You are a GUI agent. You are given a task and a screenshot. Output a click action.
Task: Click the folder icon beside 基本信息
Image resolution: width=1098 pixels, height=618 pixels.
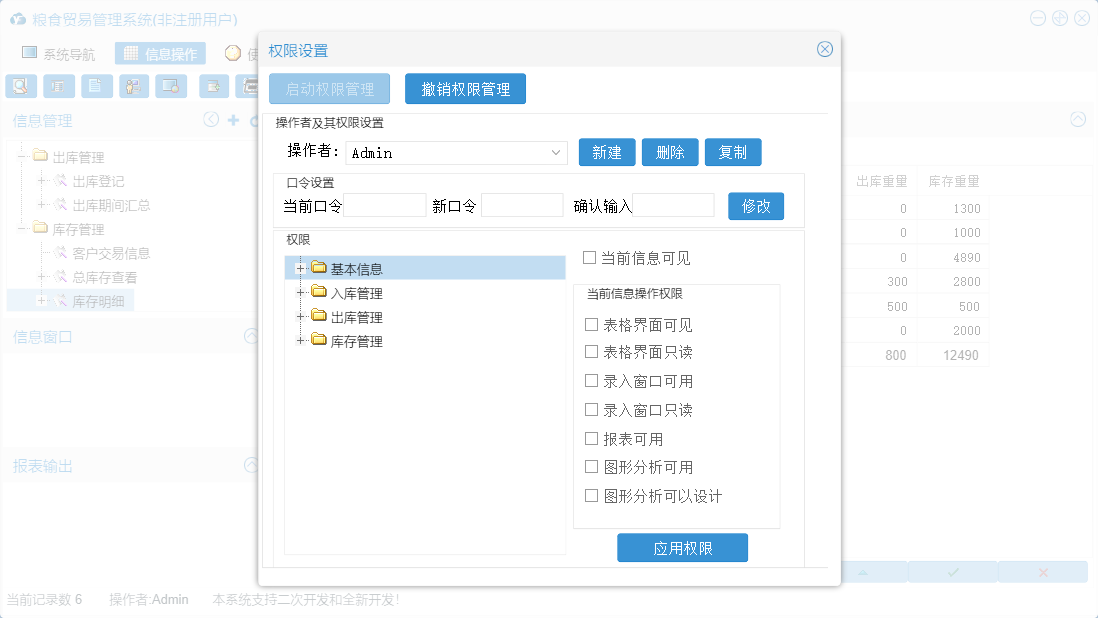click(x=319, y=268)
